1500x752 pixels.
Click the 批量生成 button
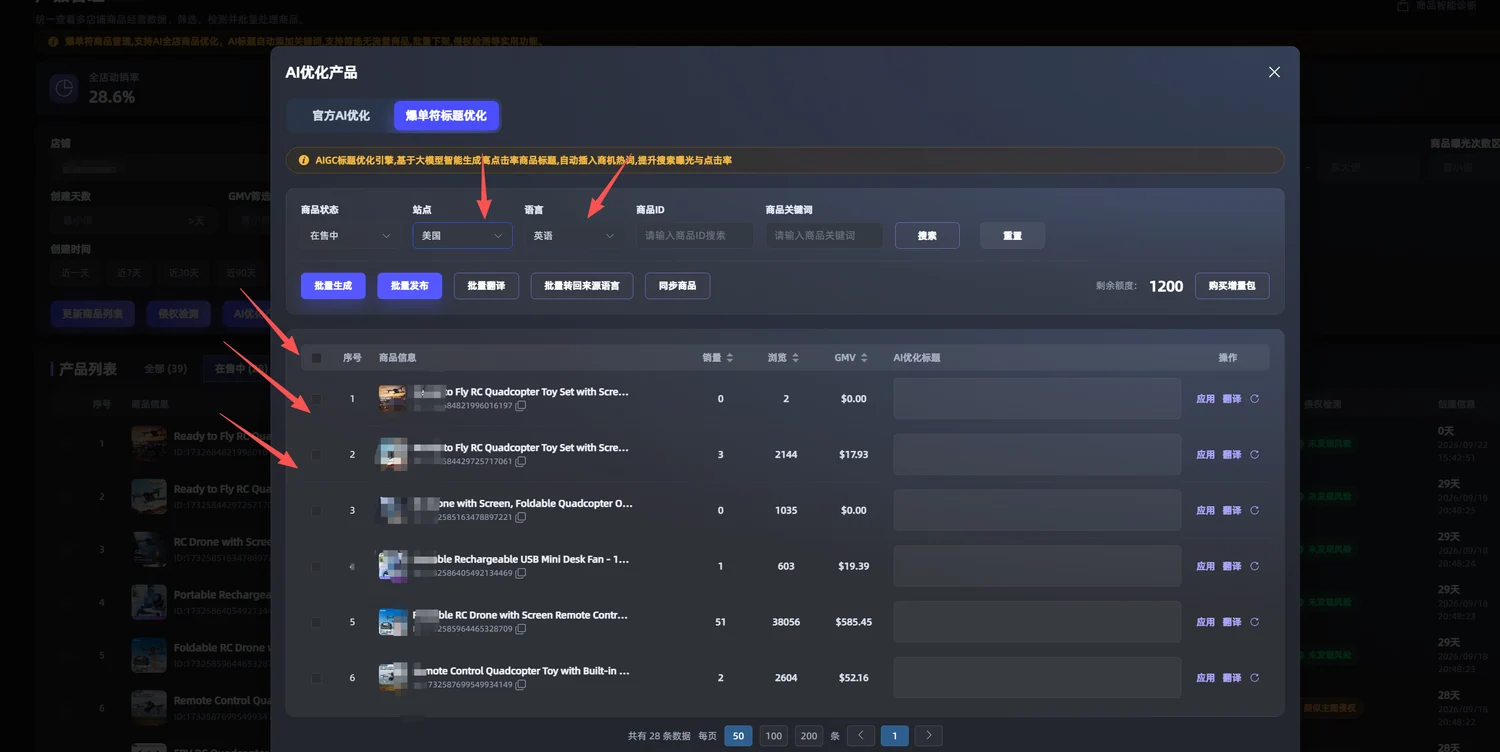pyautogui.click(x=333, y=286)
